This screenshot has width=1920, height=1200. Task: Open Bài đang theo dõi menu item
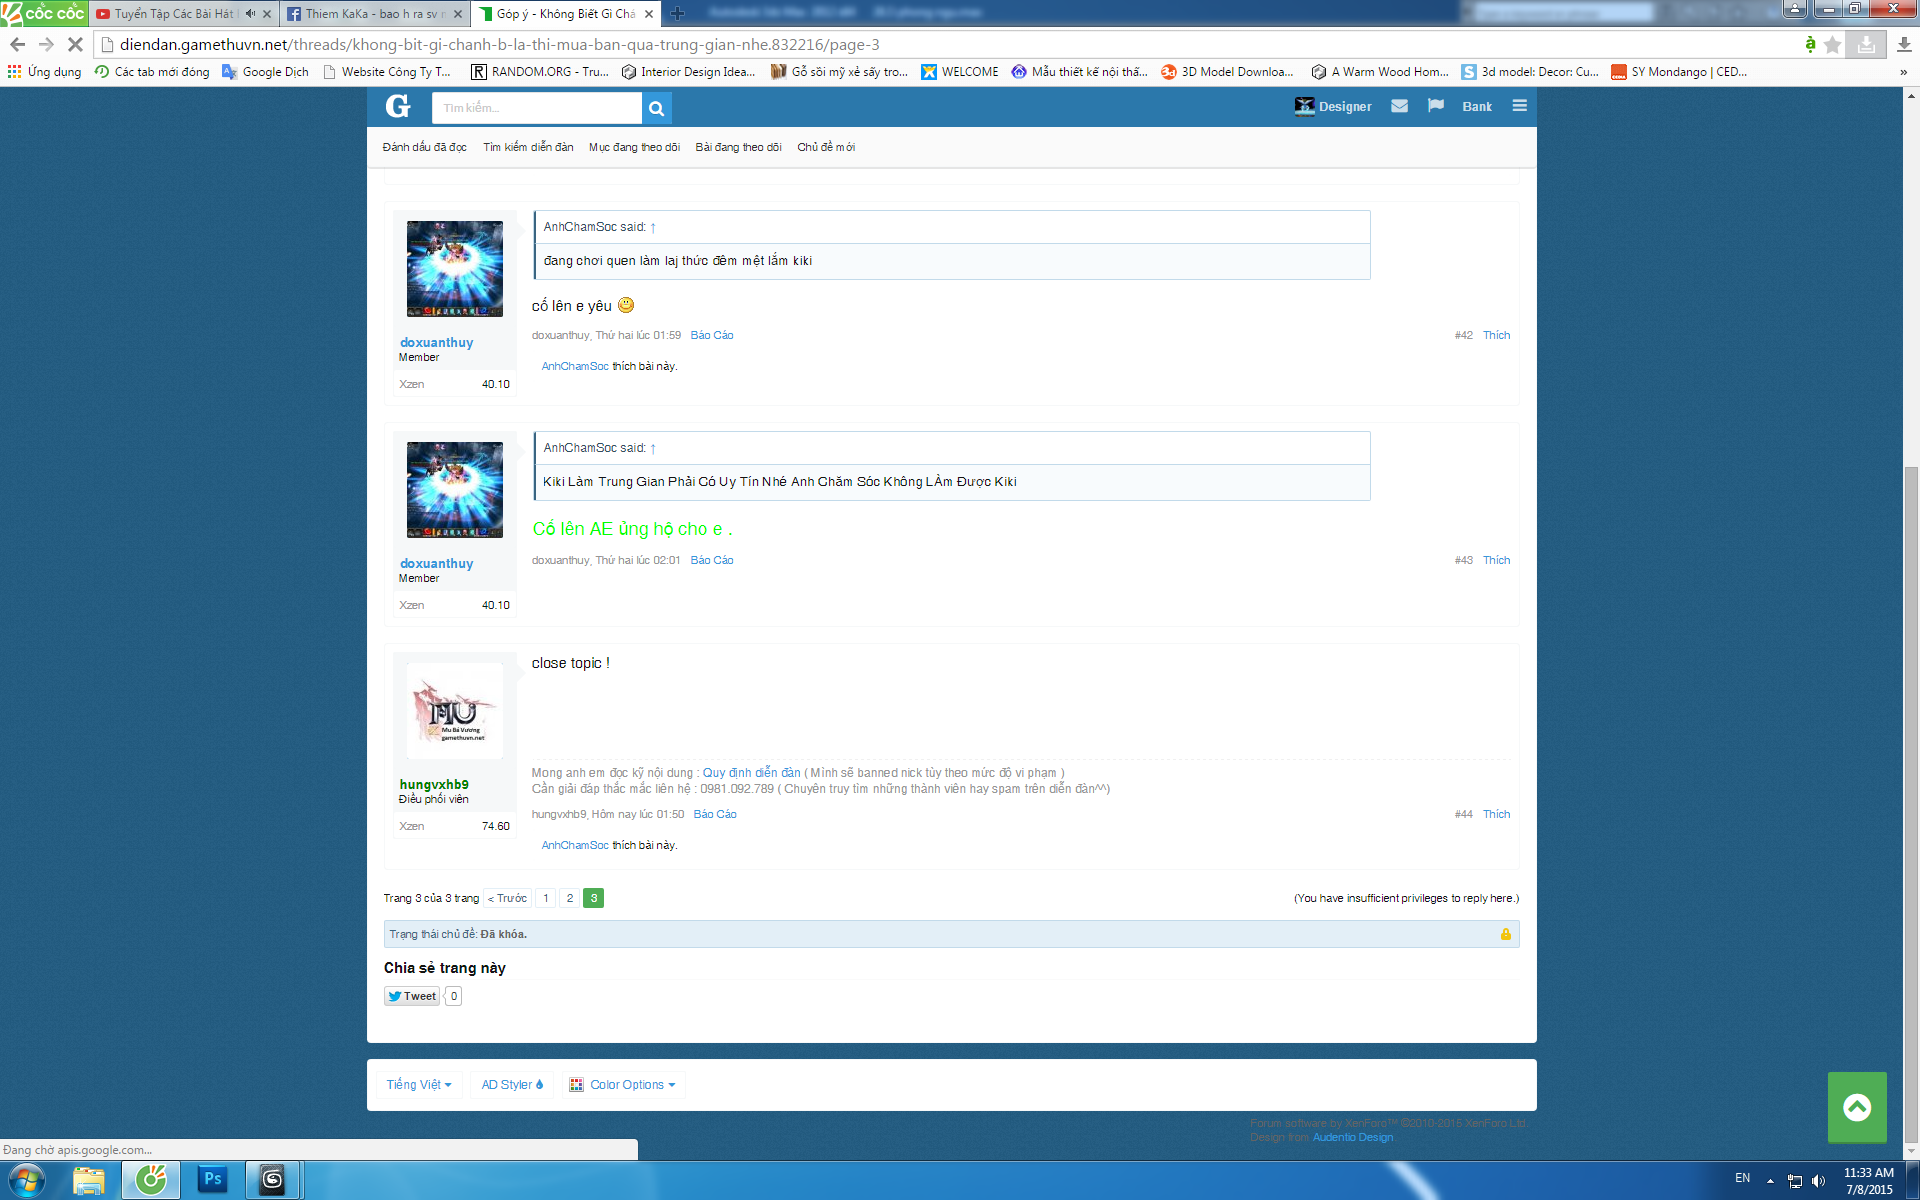pos(738,147)
